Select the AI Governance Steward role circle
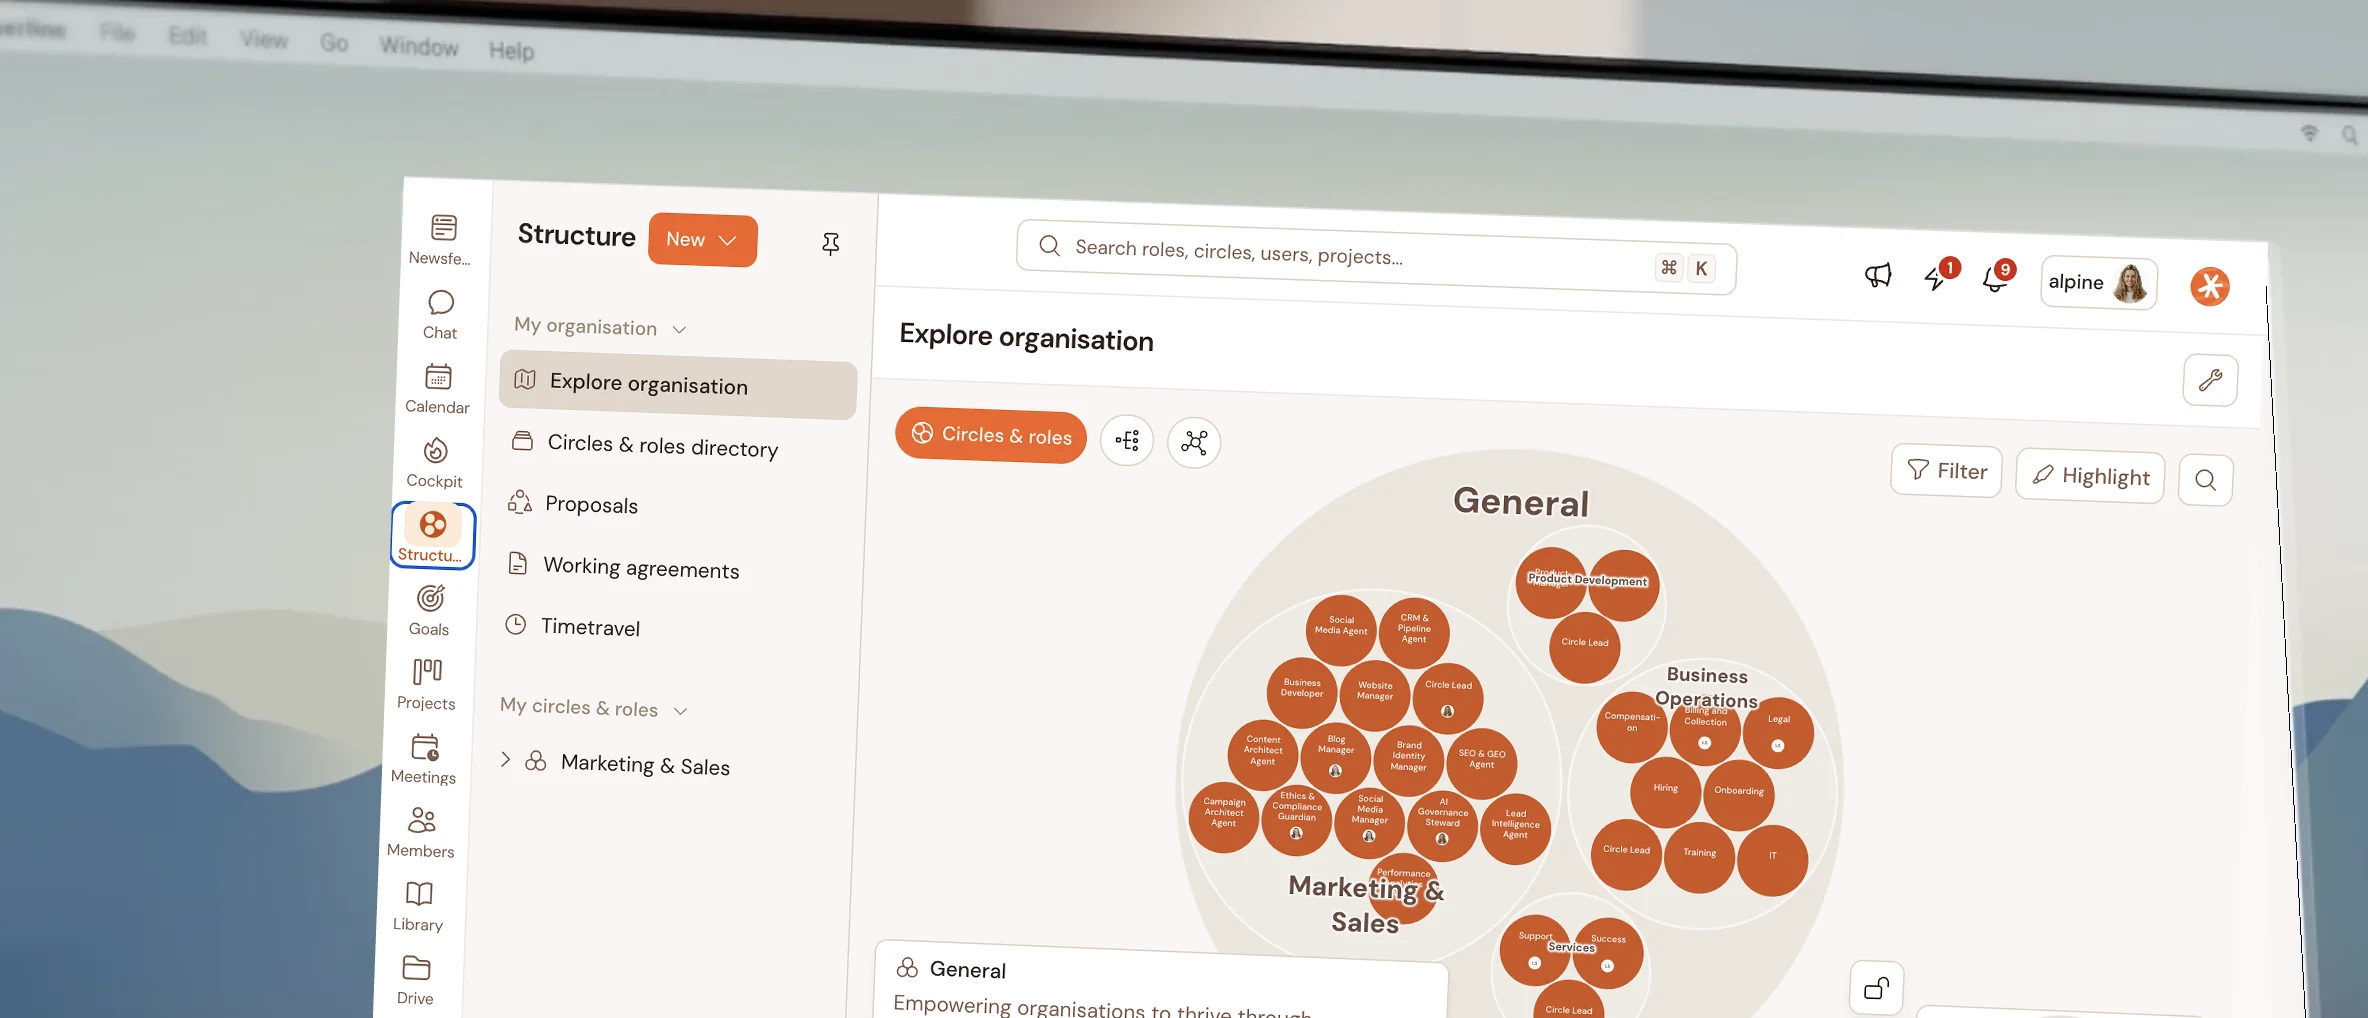2368x1018 pixels. (x=1443, y=826)
